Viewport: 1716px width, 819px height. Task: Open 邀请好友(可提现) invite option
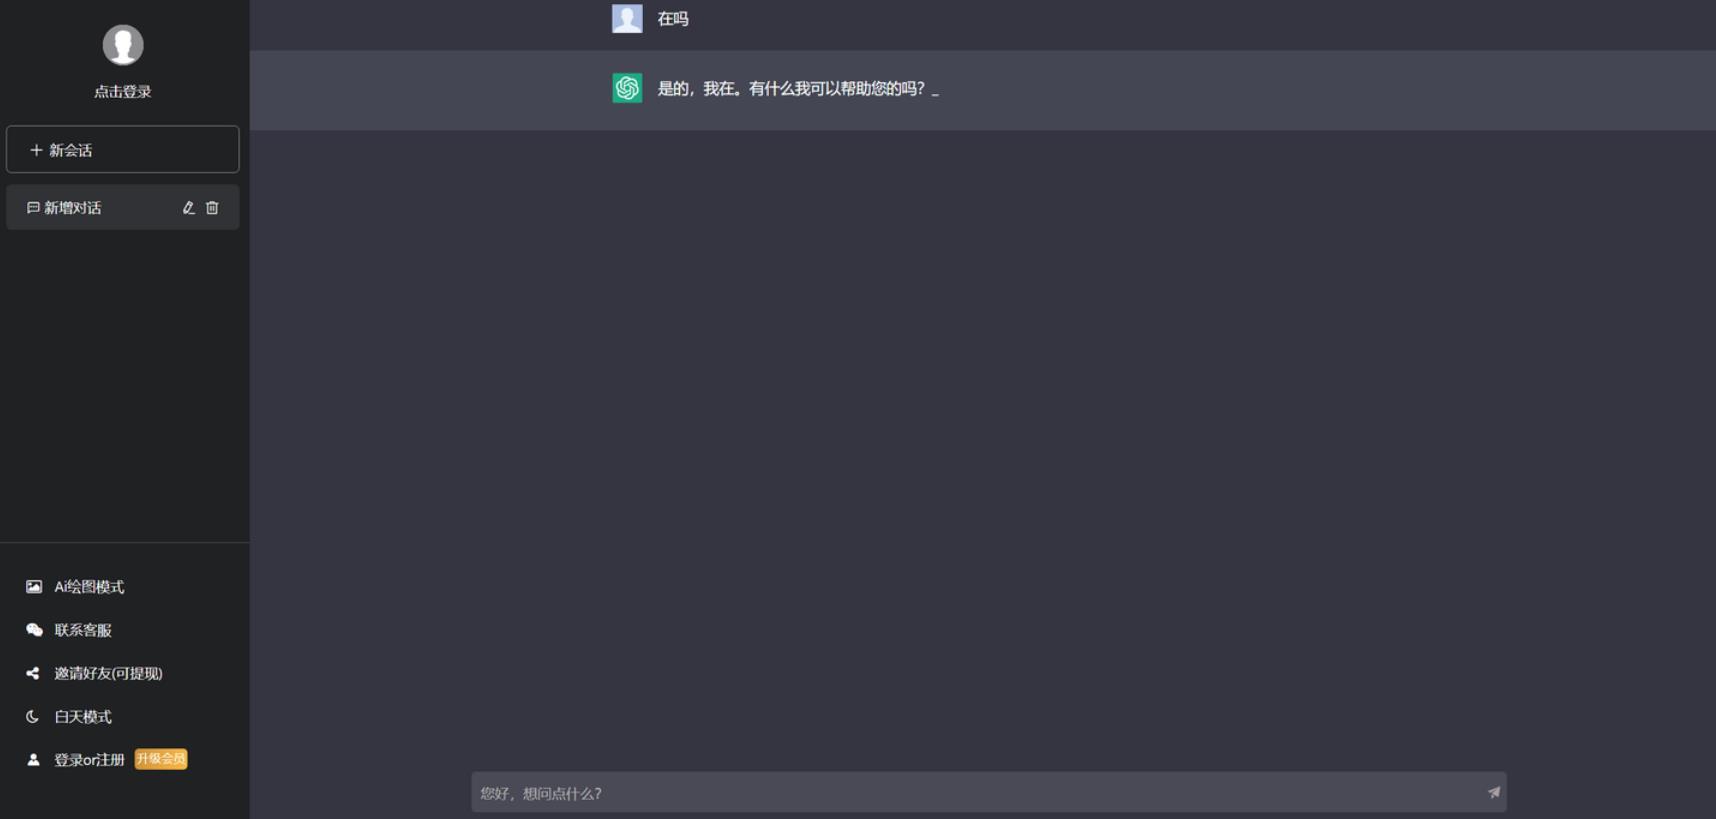pyautogui.click(x=108, y=673)
